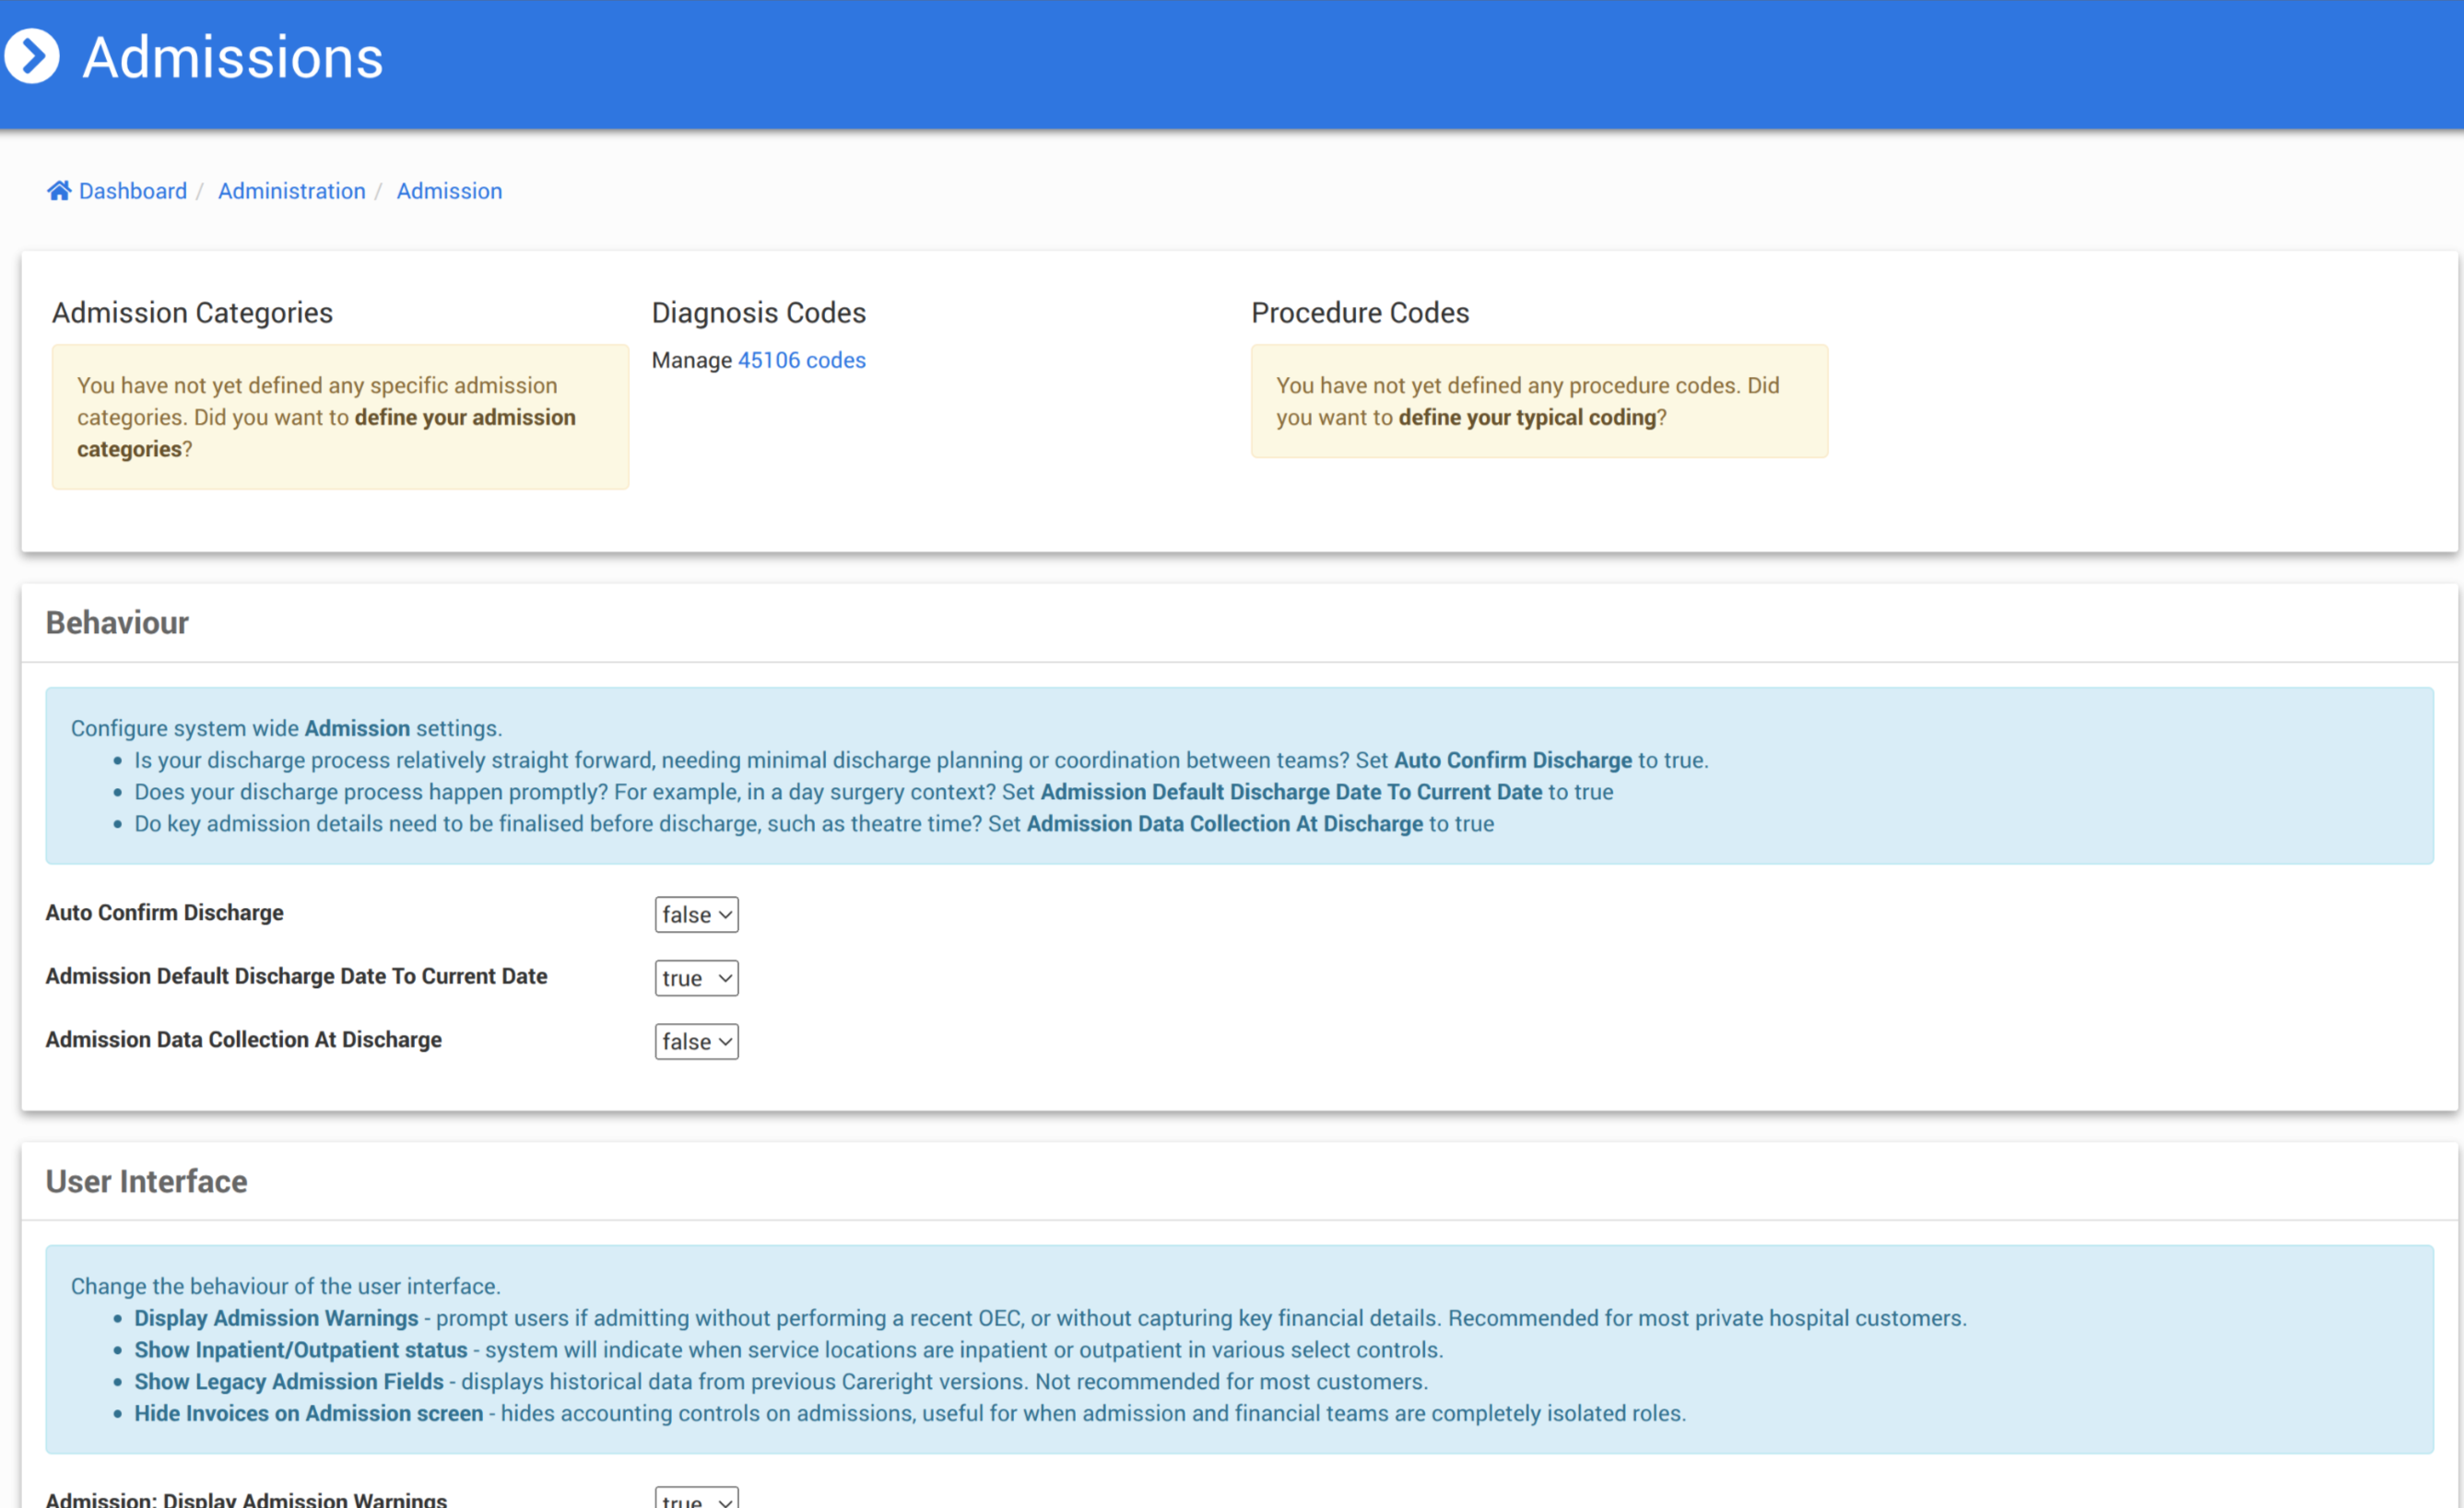This screenshot has width=2464, height=1508.
Task: Expand Admission Default Discharge Date dropdown
Action: (696, 978)
